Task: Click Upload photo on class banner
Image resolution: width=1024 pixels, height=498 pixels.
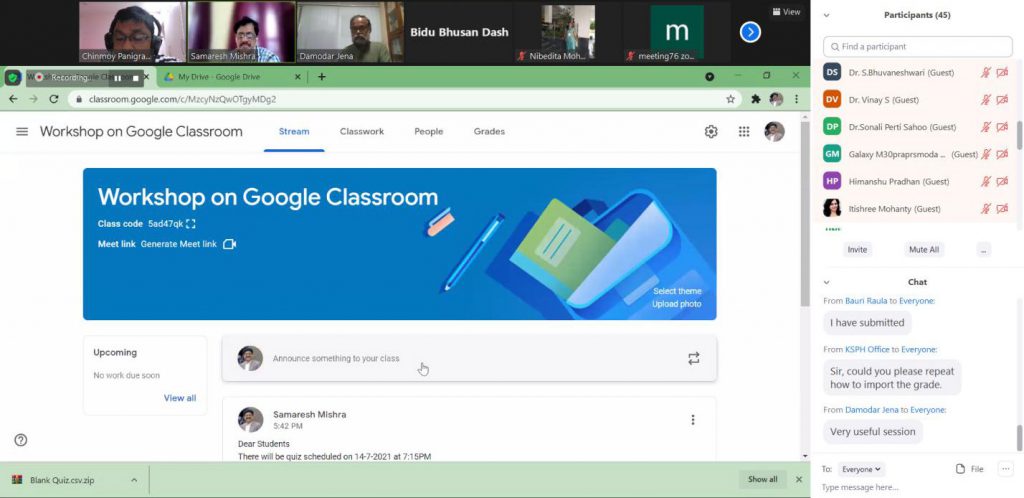Action: pos(677,304)
